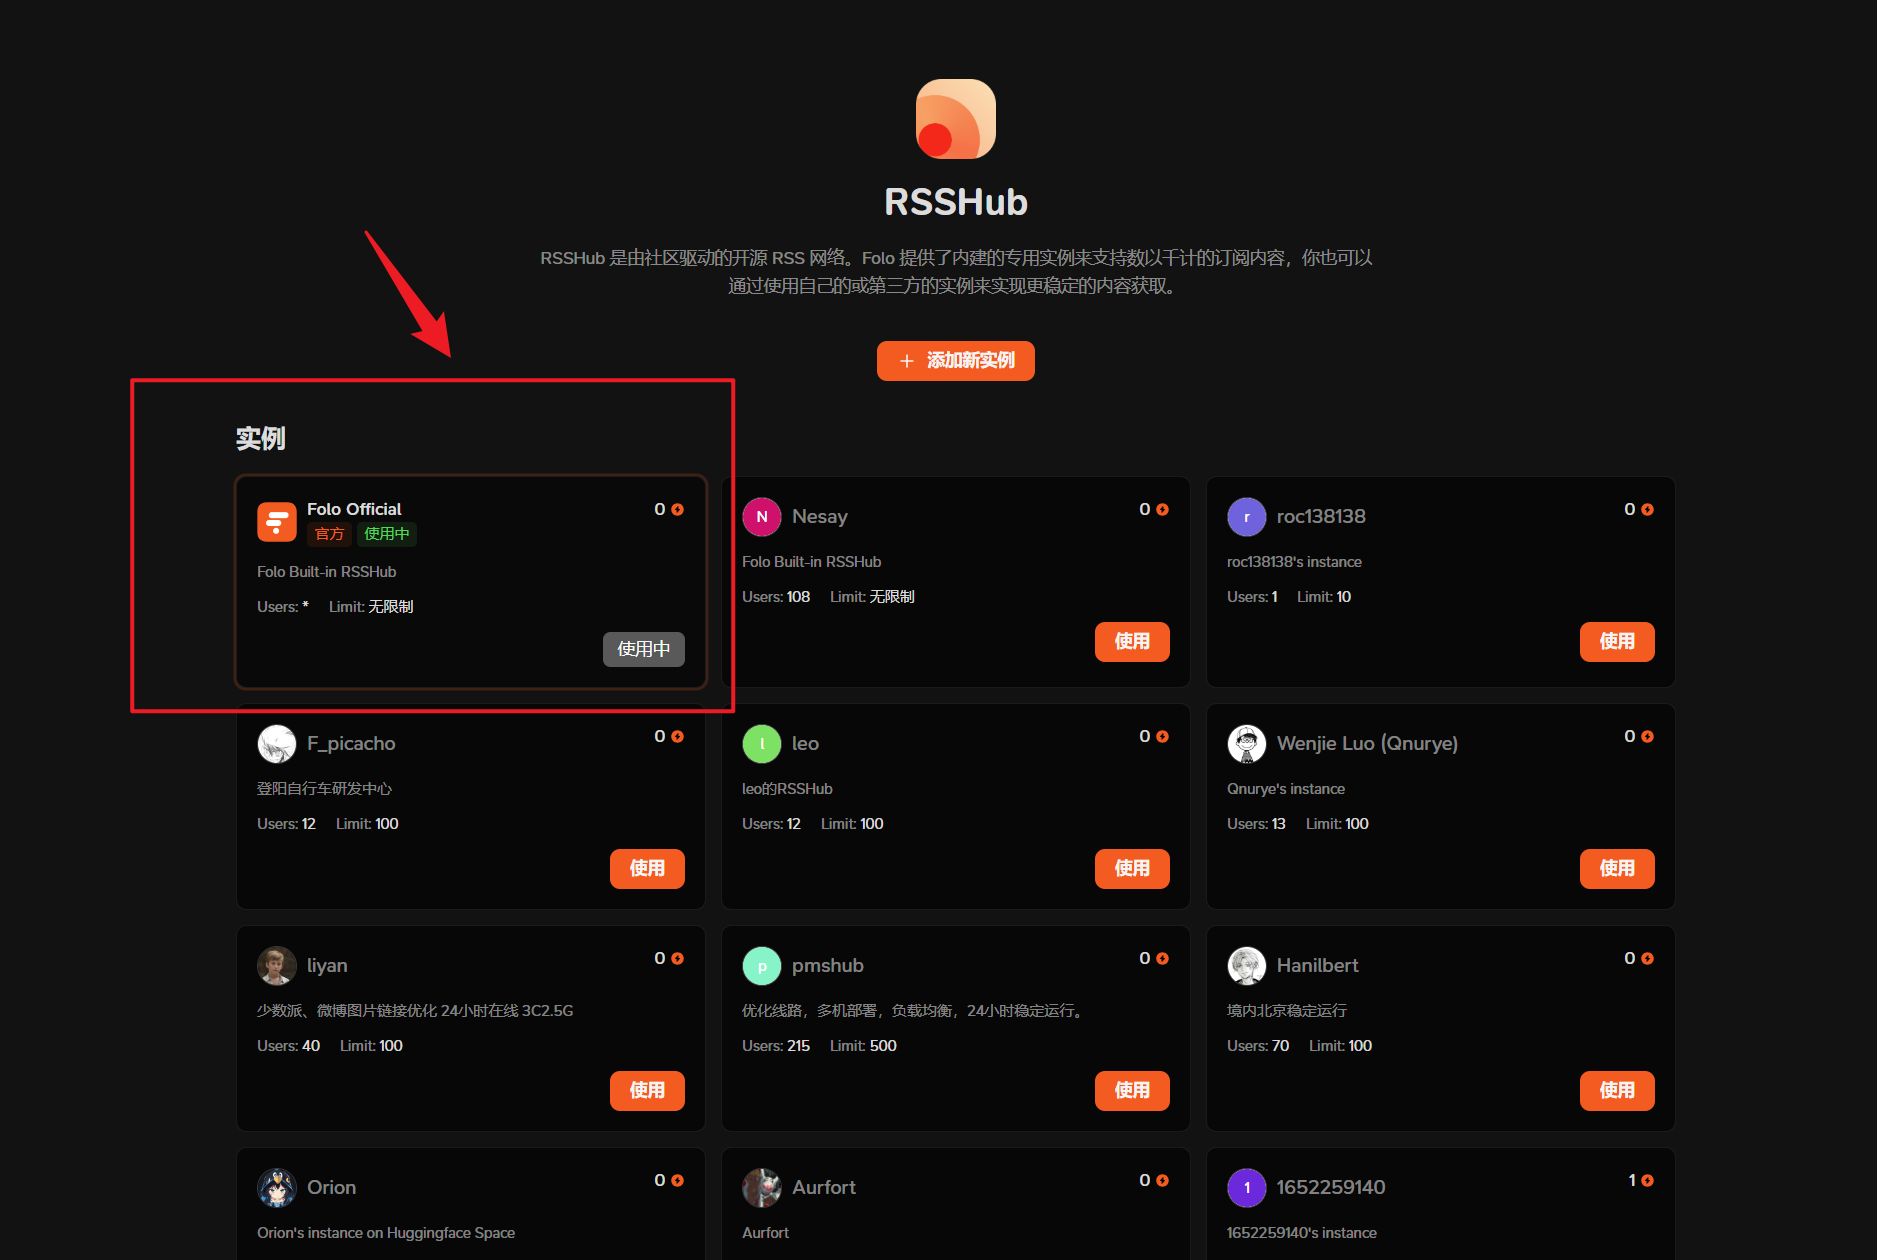Click the Orion card name

tap(331, 1188)
